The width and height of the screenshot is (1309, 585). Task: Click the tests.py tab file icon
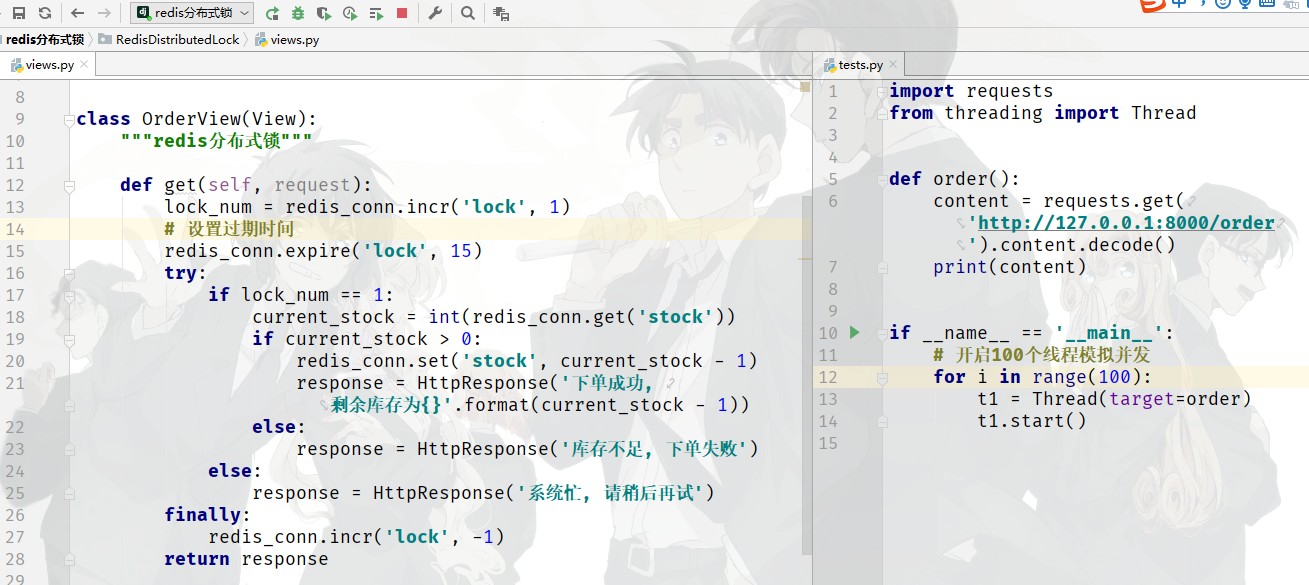point(829,65)
